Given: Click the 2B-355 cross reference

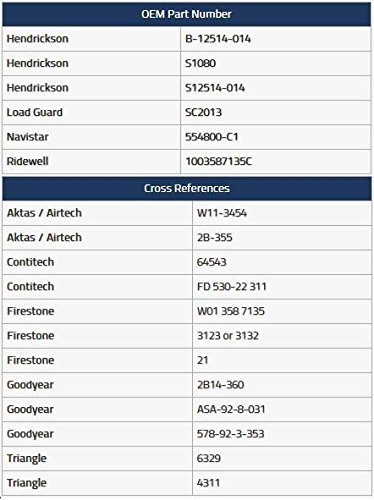Looking at the screenshot, I should click(214, 238).
